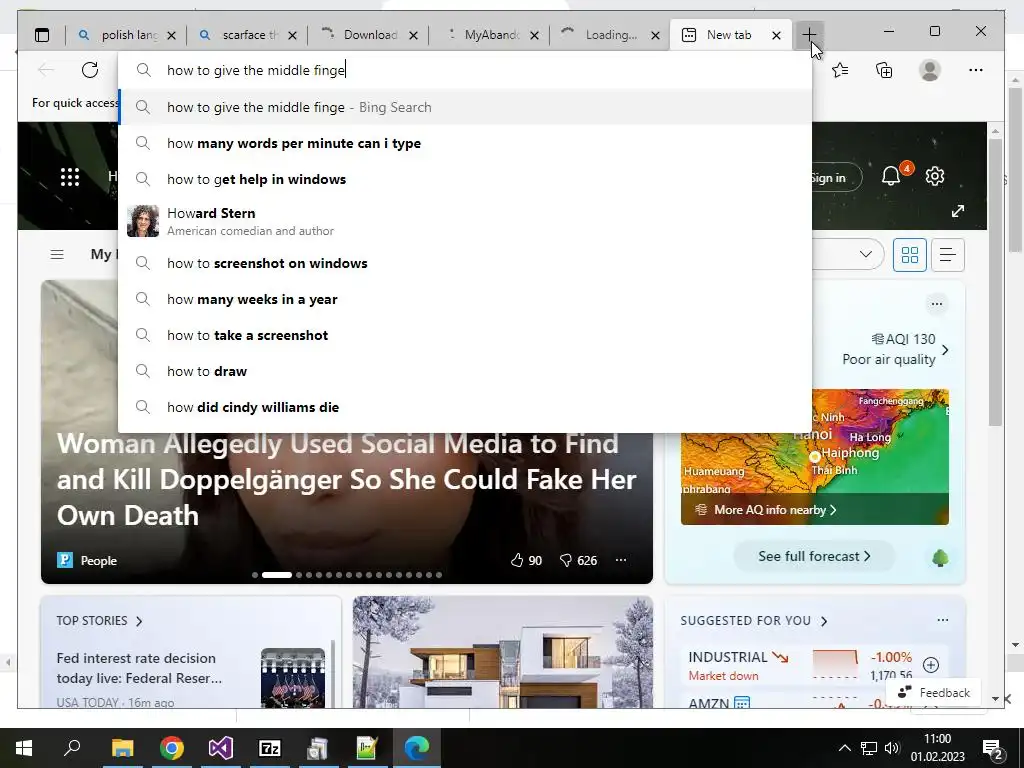Switch to grid layout view

910,255
